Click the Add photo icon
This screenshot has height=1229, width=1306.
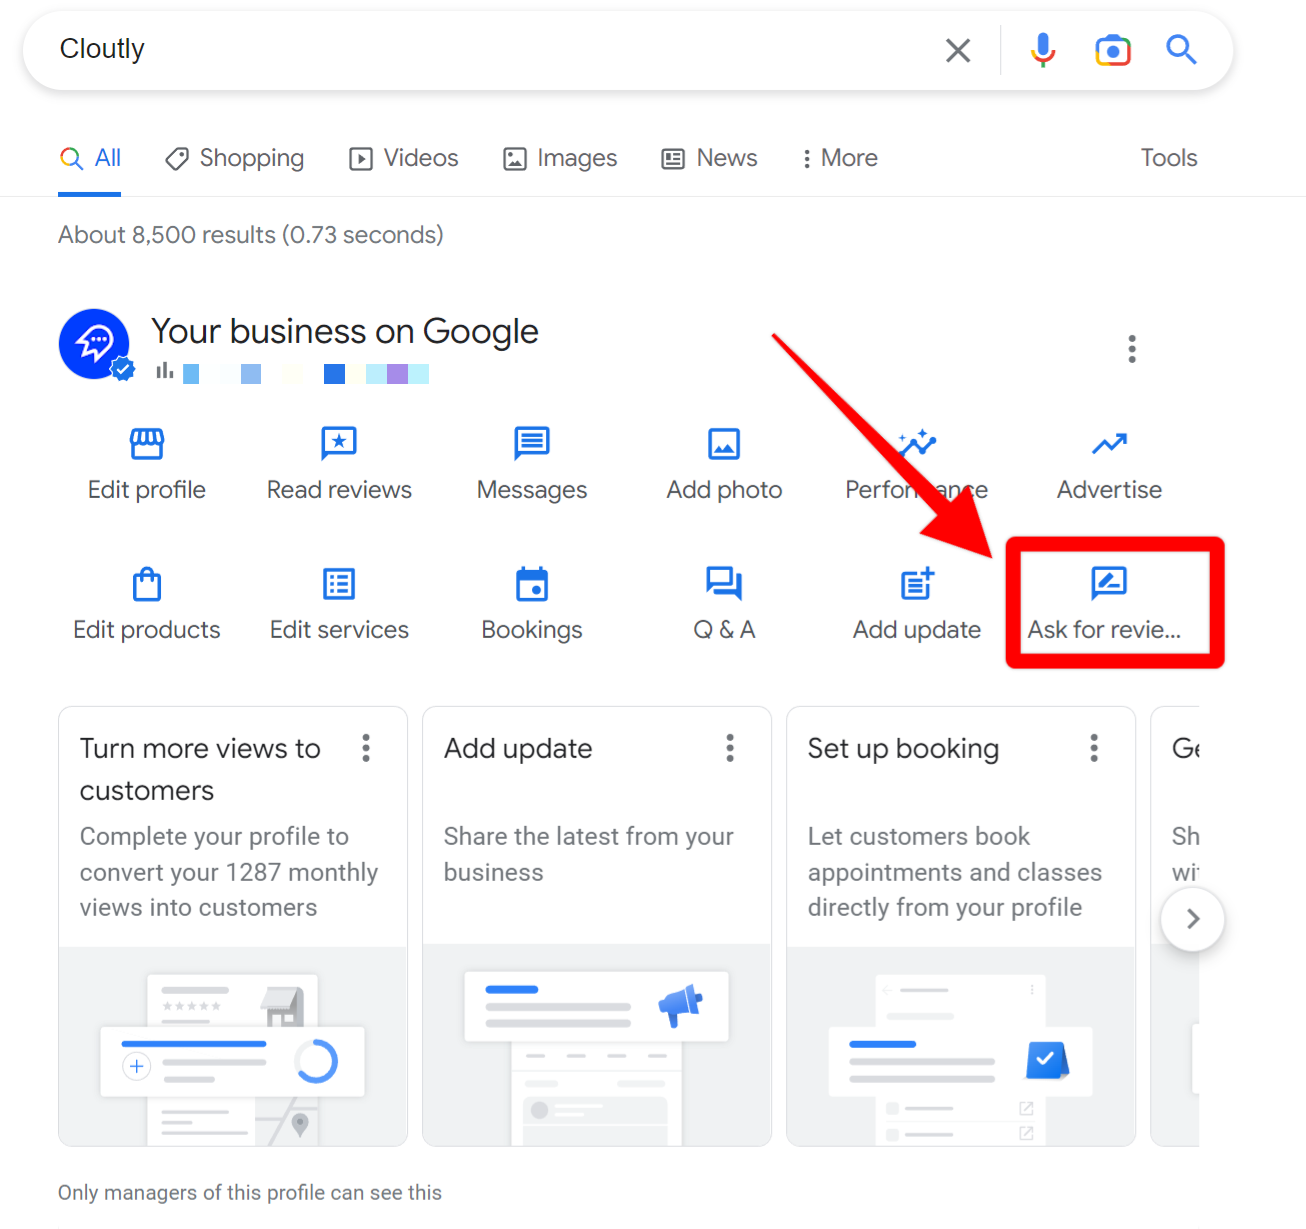723,444
